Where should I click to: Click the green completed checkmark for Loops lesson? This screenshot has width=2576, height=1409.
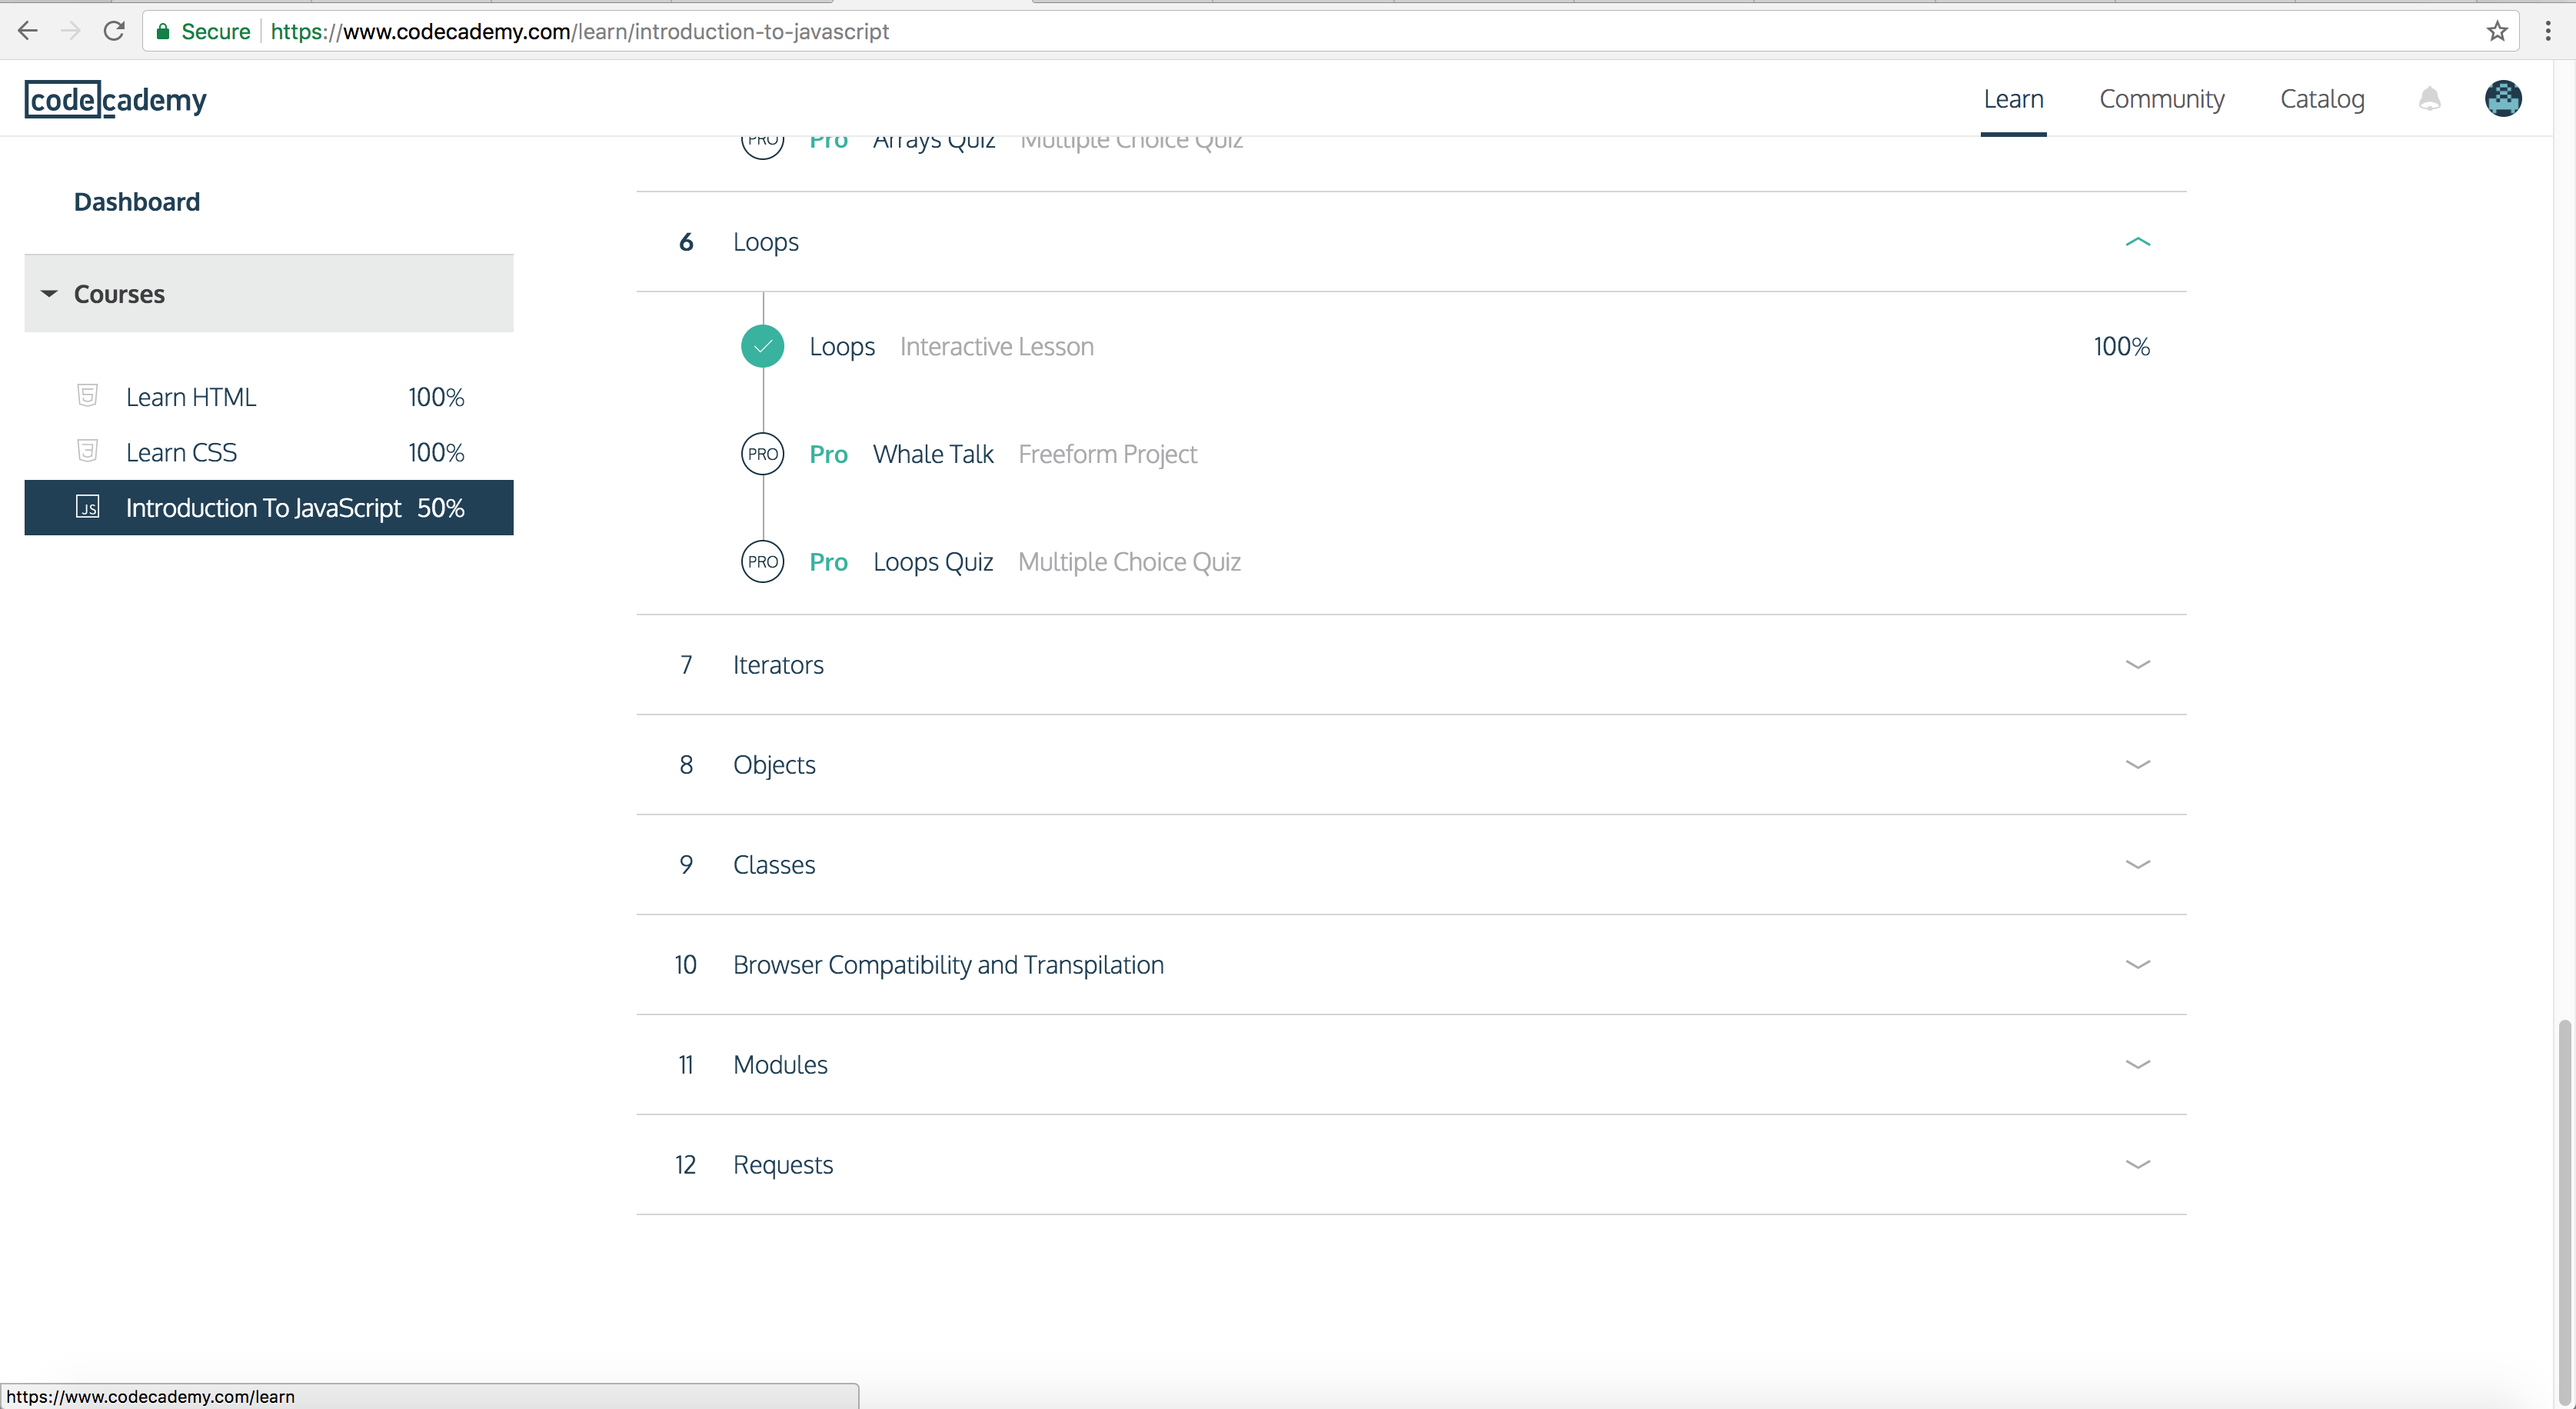pos(763,346)
